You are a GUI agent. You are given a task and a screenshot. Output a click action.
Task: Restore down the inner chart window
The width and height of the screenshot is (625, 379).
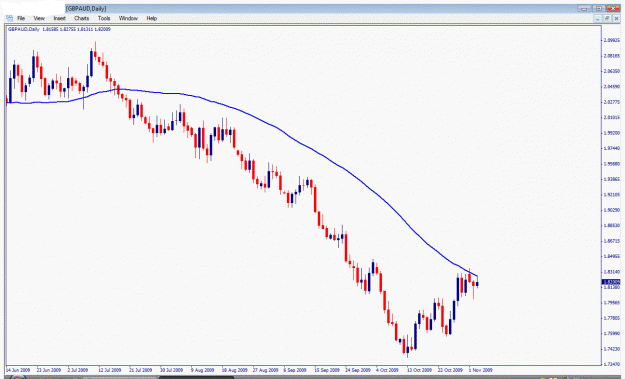(607, 19)
